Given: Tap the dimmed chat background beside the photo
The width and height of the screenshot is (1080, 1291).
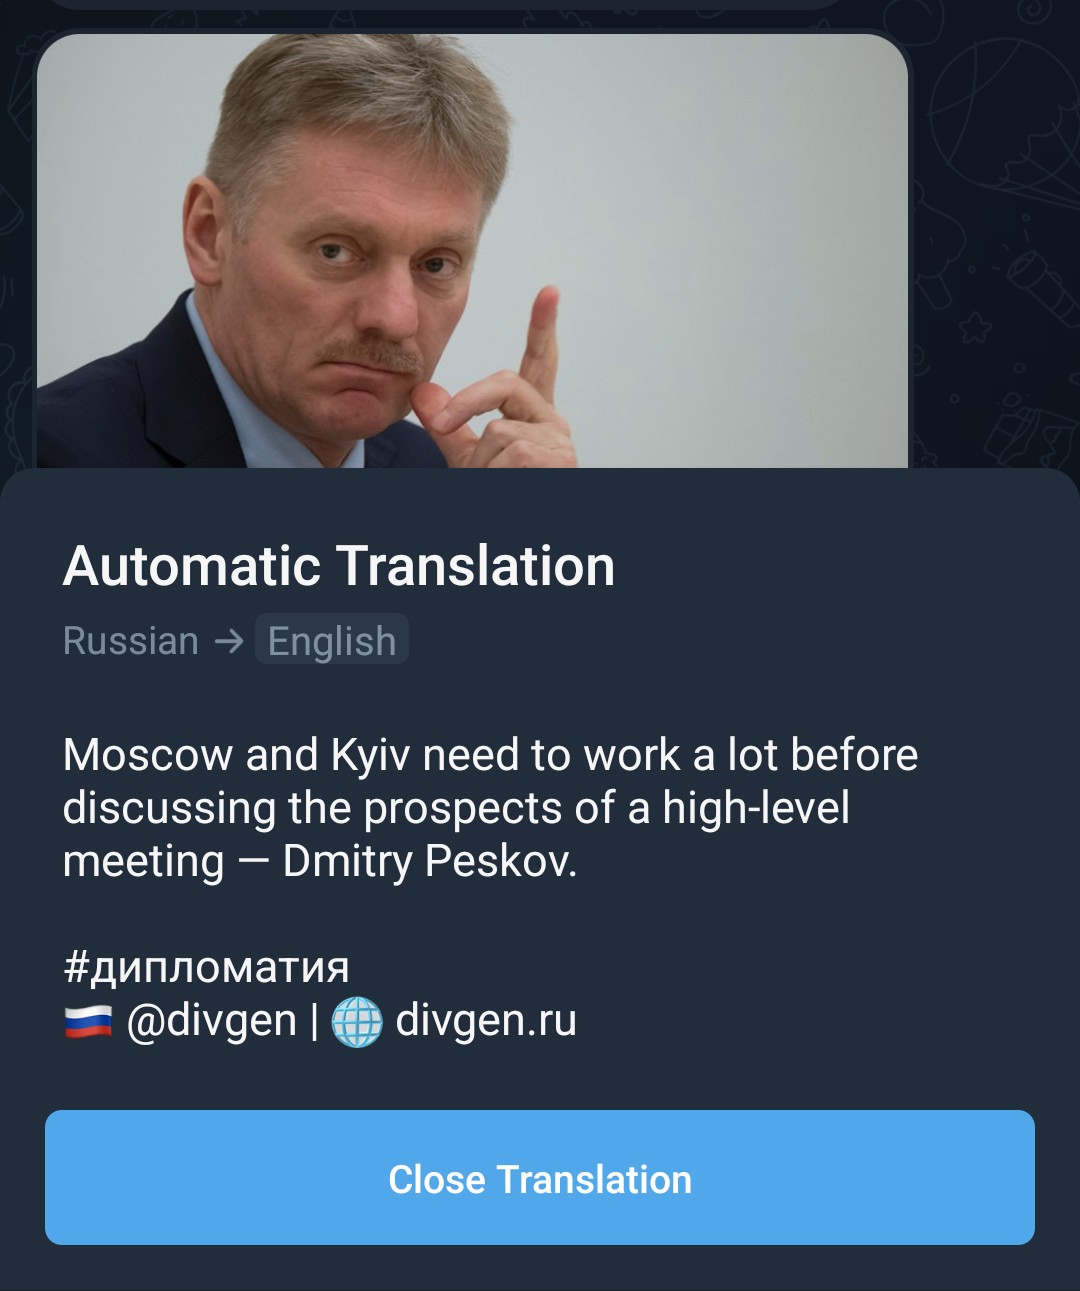Looking at the screenshot, I should [994, 250].
